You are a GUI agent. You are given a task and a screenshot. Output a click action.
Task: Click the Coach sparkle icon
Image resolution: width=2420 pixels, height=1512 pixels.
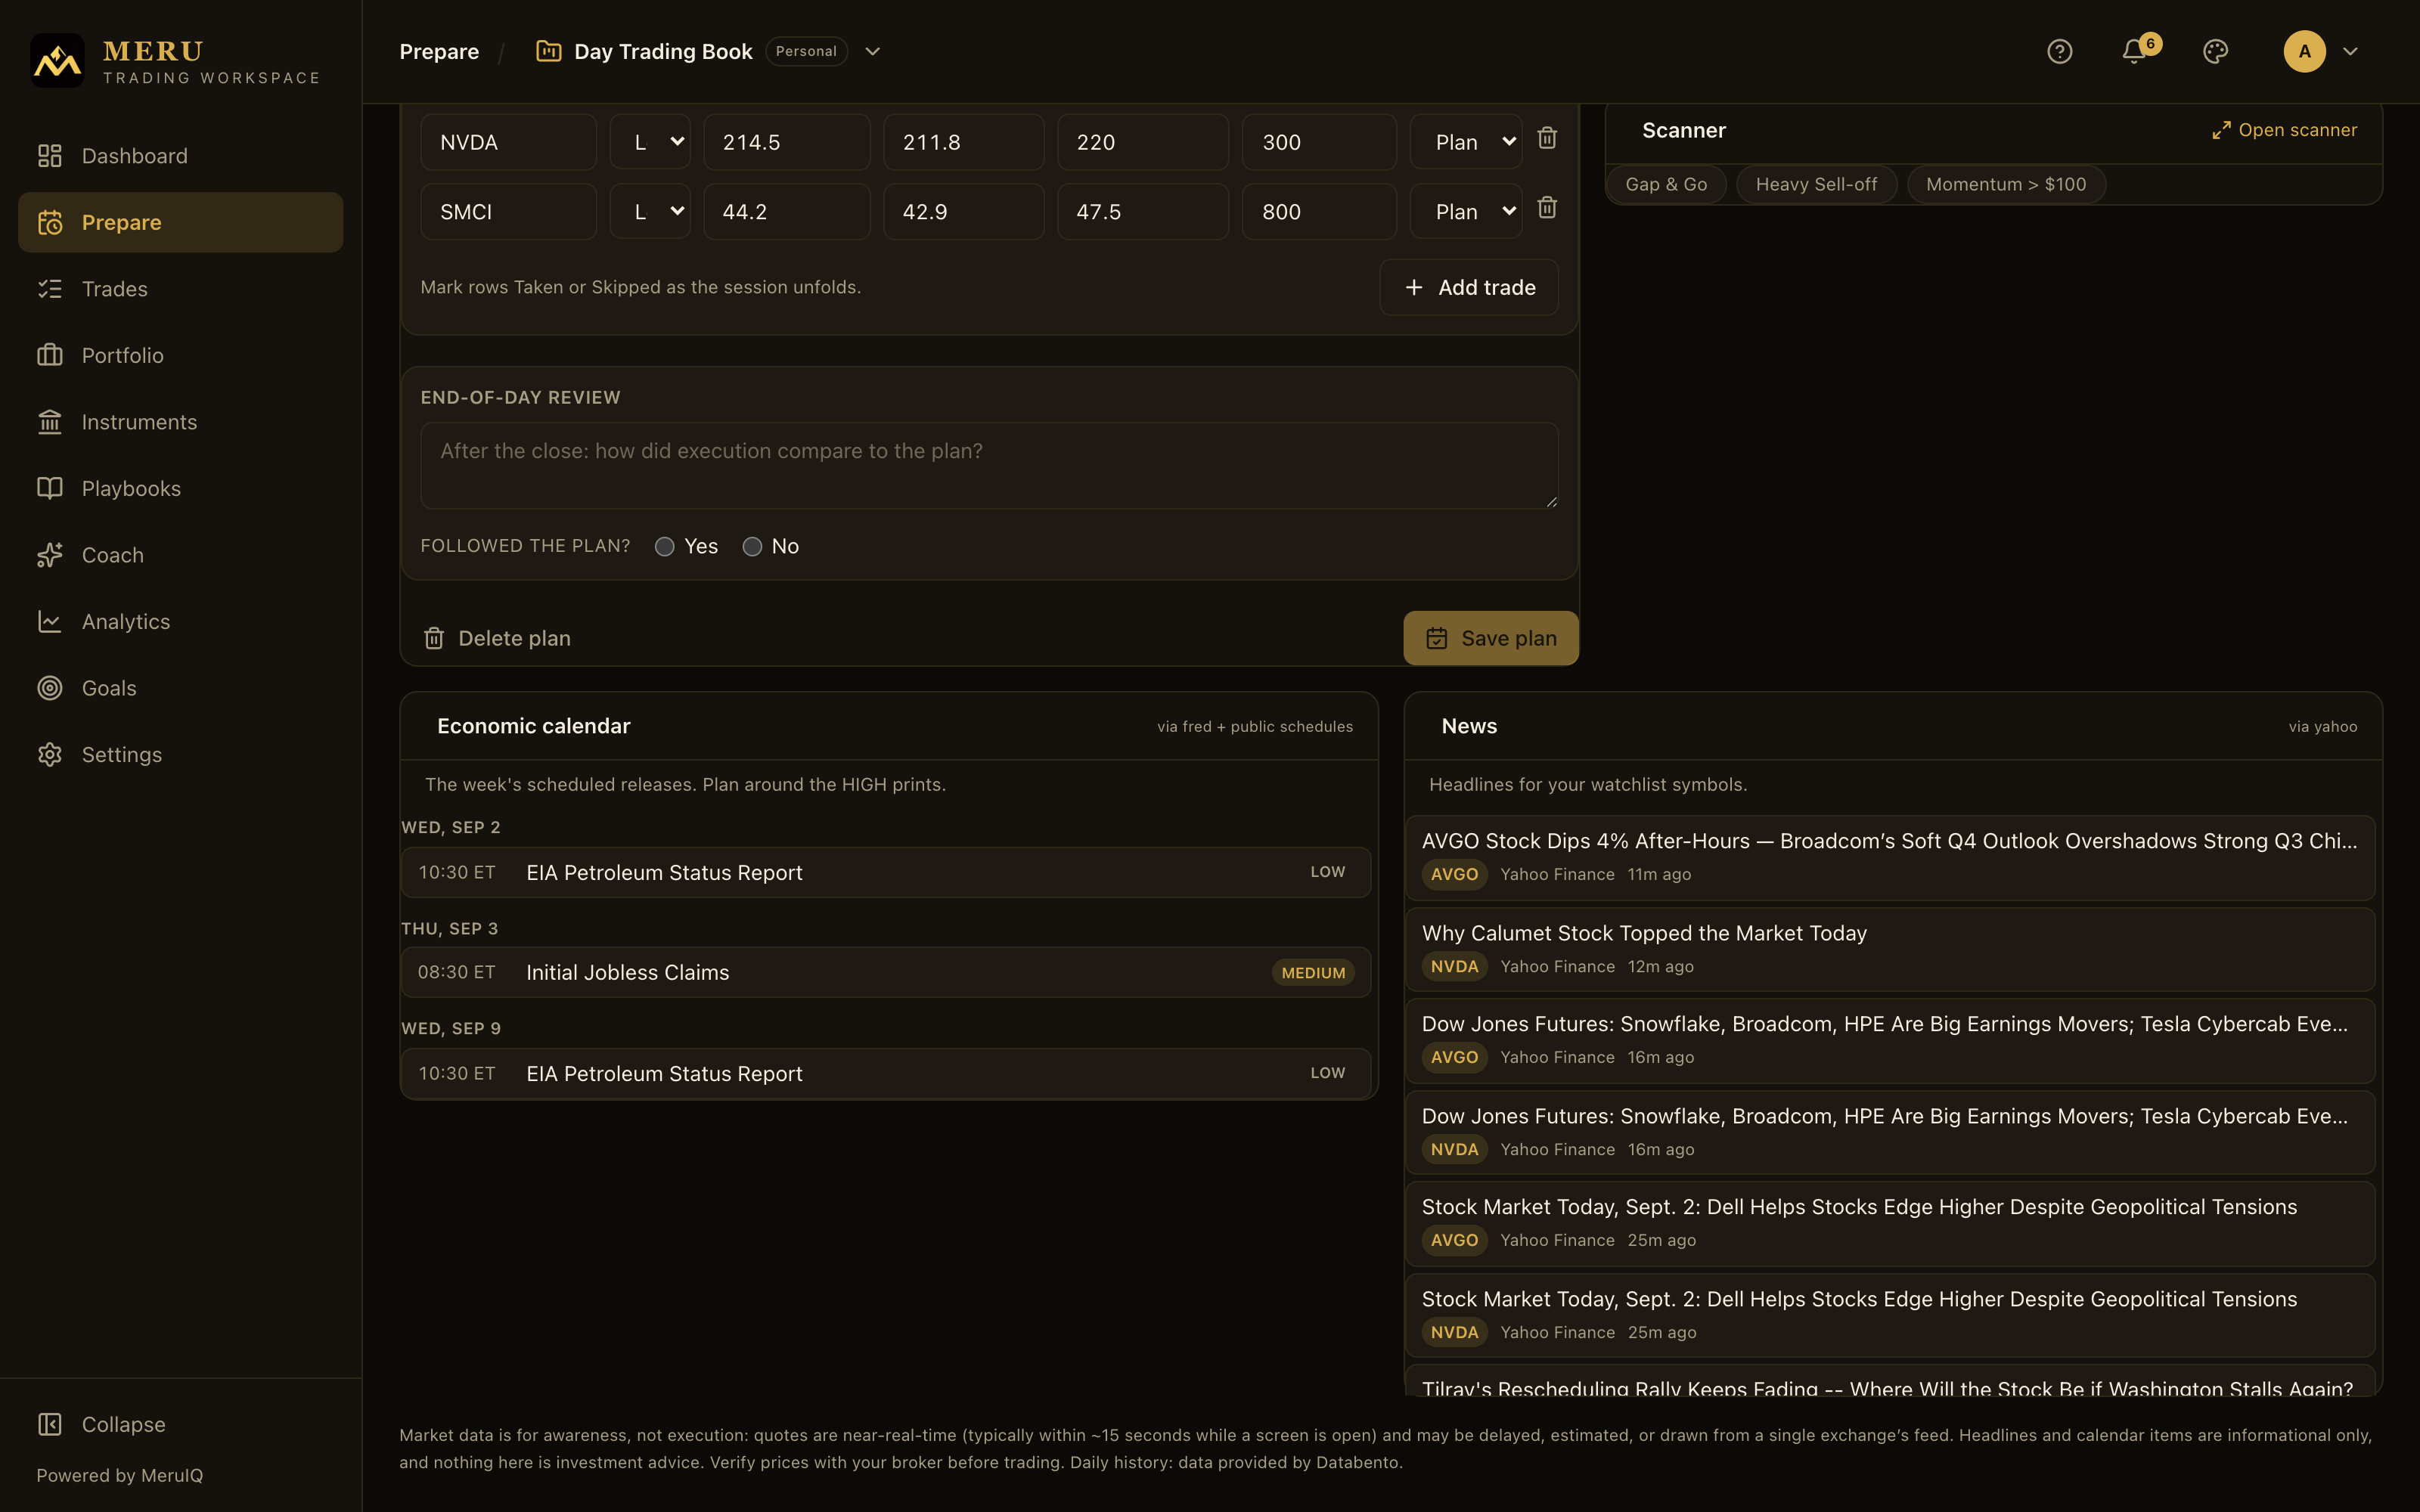[50, 555]
